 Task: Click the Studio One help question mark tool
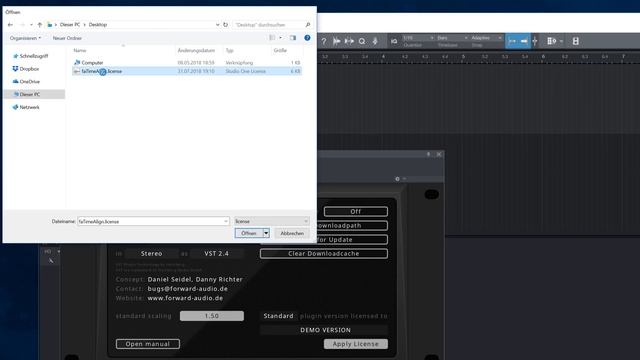[x=324, y=41]
